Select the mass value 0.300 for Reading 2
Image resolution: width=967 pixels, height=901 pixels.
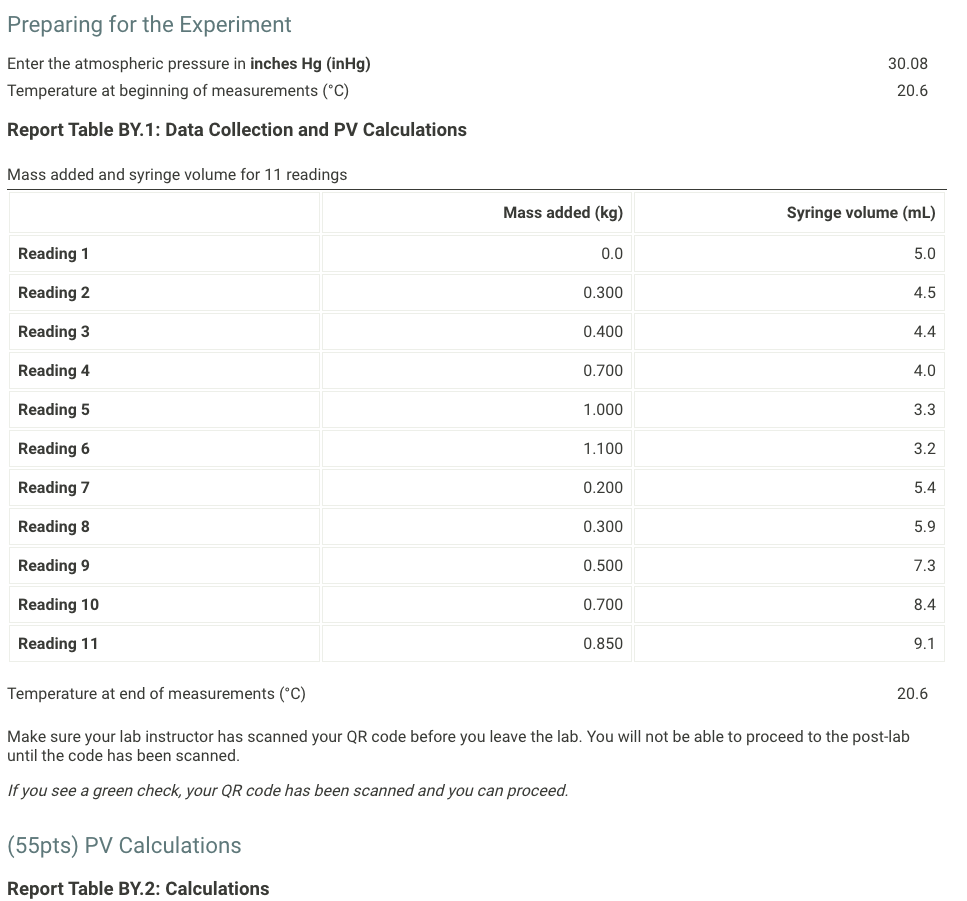604,292
